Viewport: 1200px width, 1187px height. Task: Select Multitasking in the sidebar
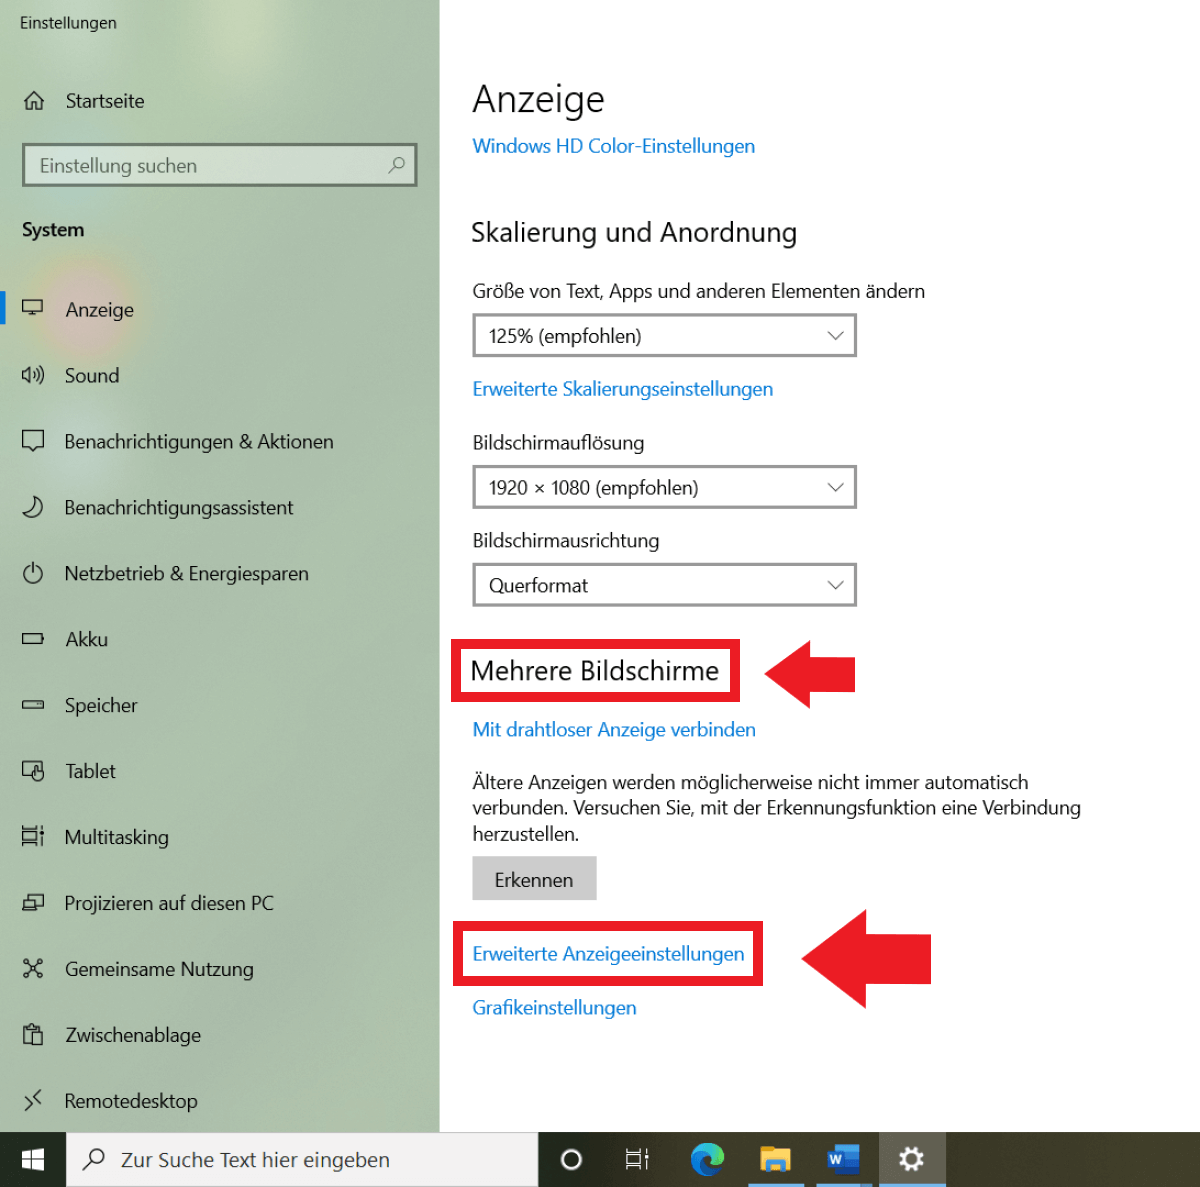117,837
